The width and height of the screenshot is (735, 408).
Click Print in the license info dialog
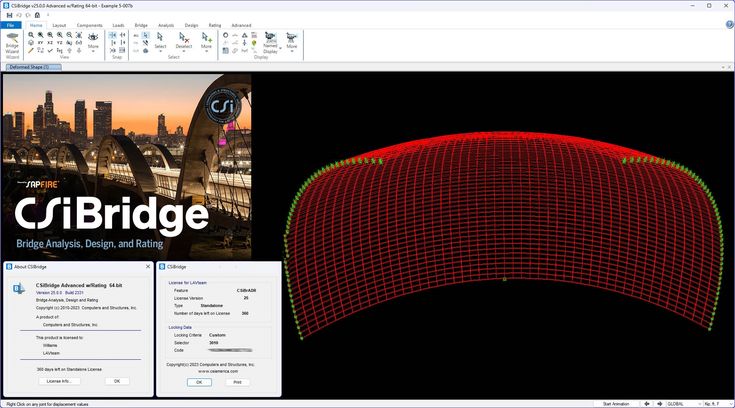pyautogui.click(x=237, y=382)
